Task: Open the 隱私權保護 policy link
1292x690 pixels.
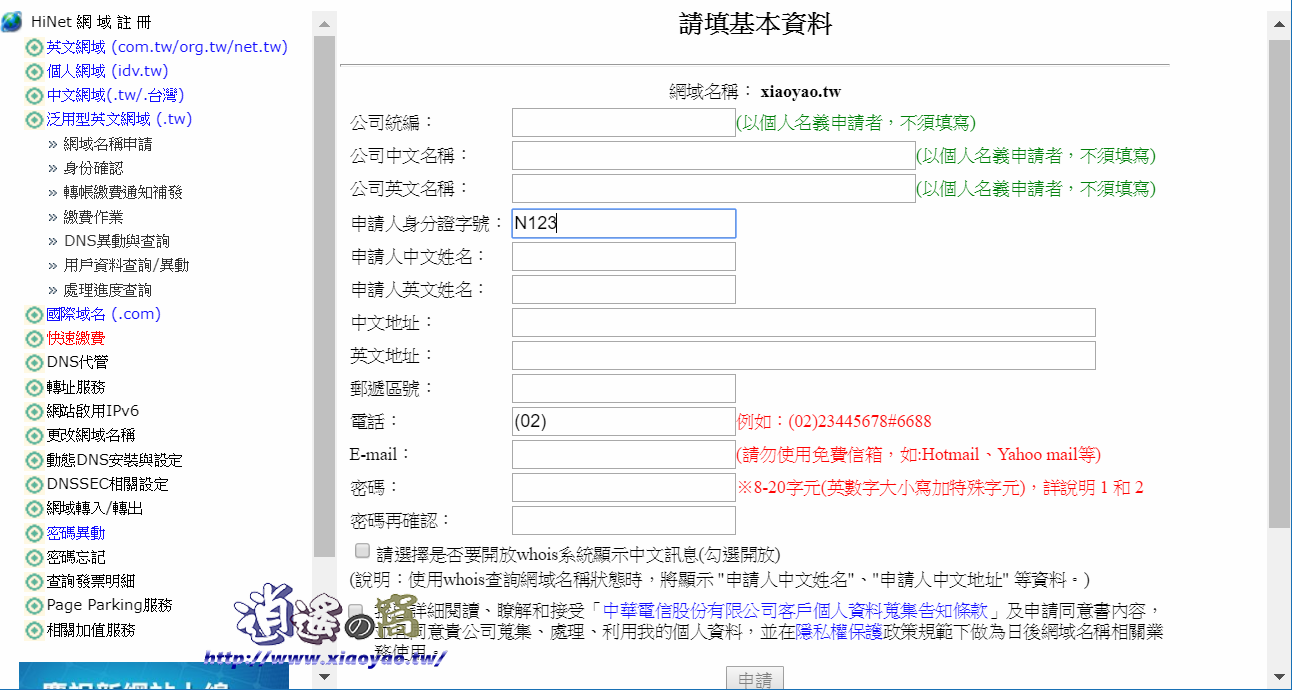Action: (838, 631)
